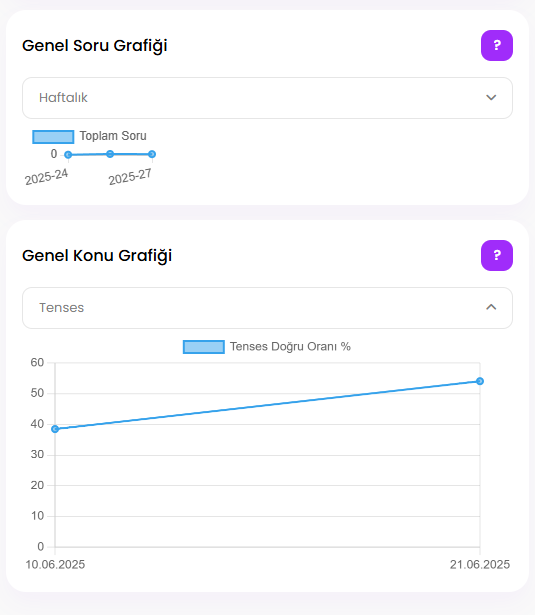
Task: Click the Genel Soru Grafiği heading
Action: 95,45
